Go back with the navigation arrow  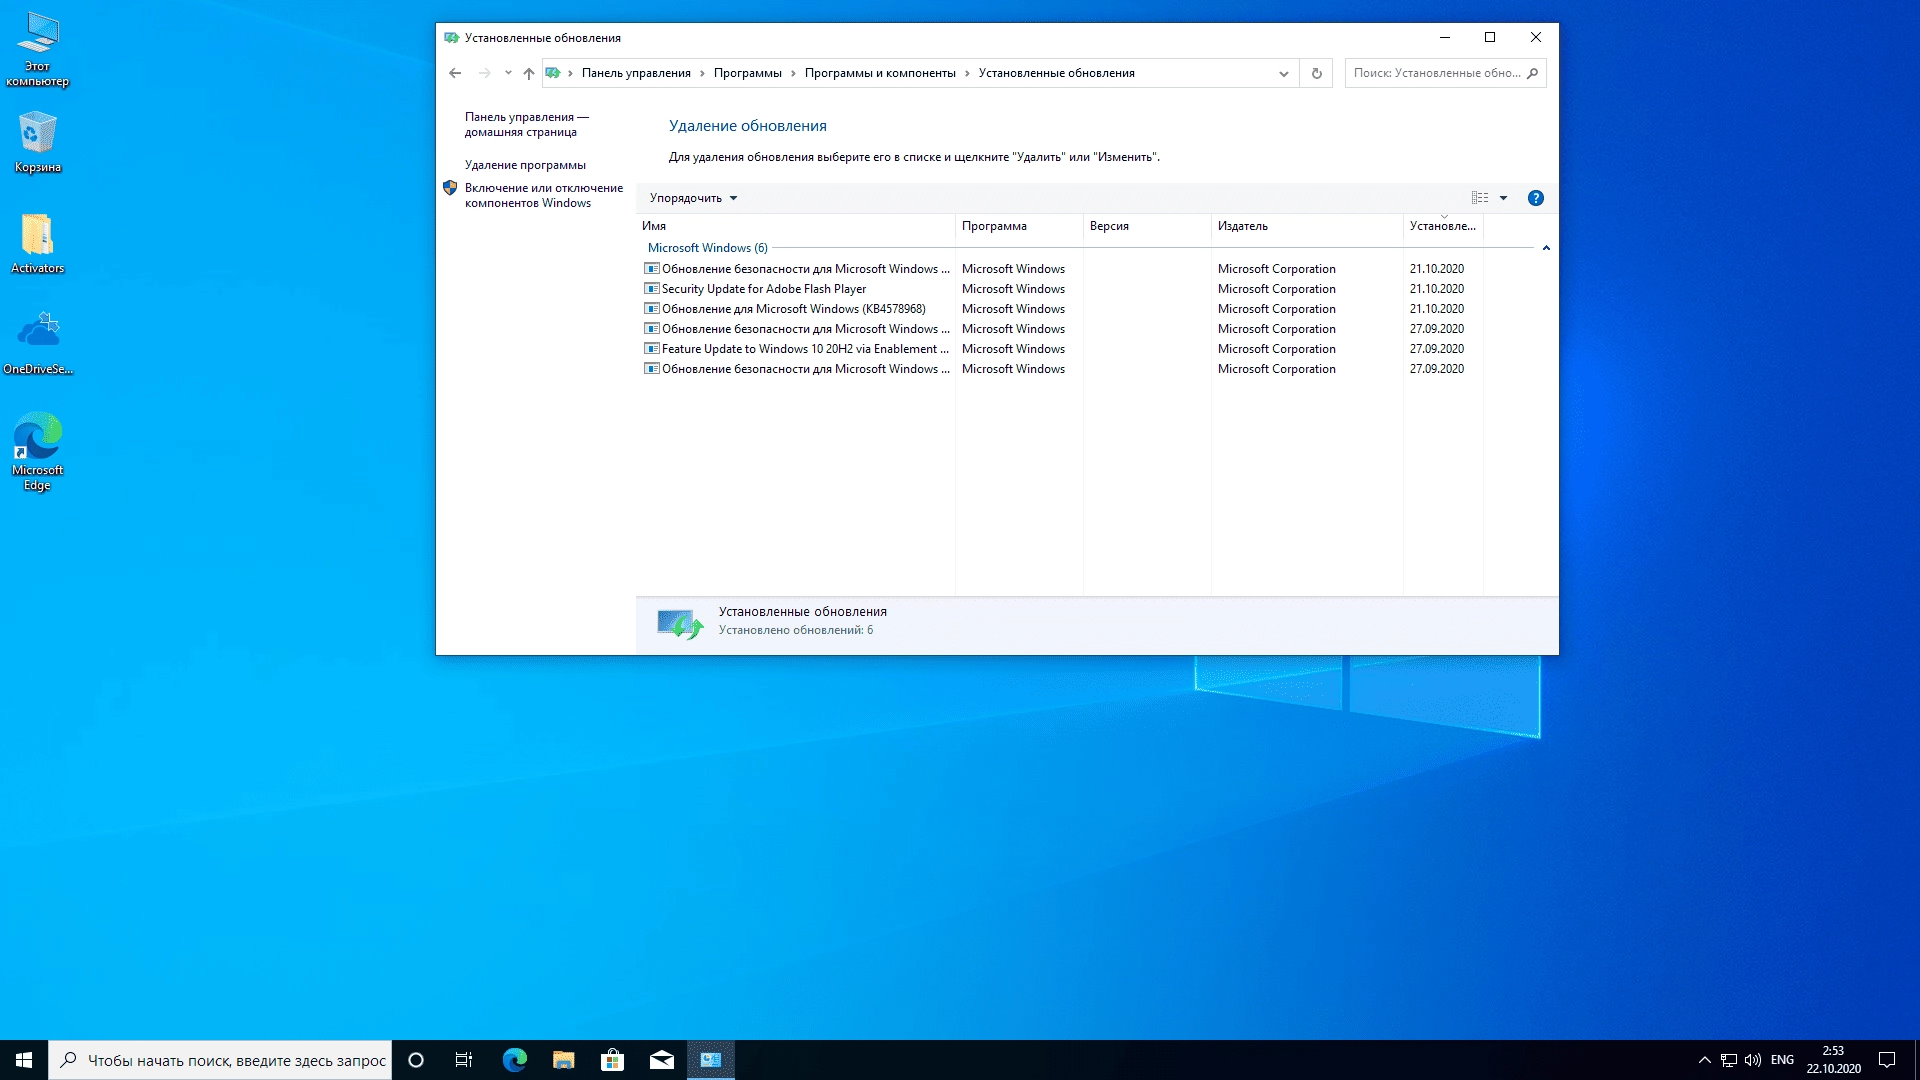[x=455, y=73]
